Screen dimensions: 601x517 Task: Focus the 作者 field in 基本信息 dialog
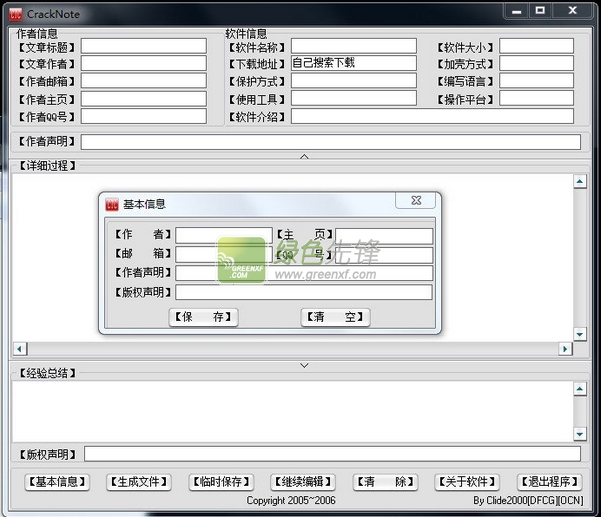point(224,236)
